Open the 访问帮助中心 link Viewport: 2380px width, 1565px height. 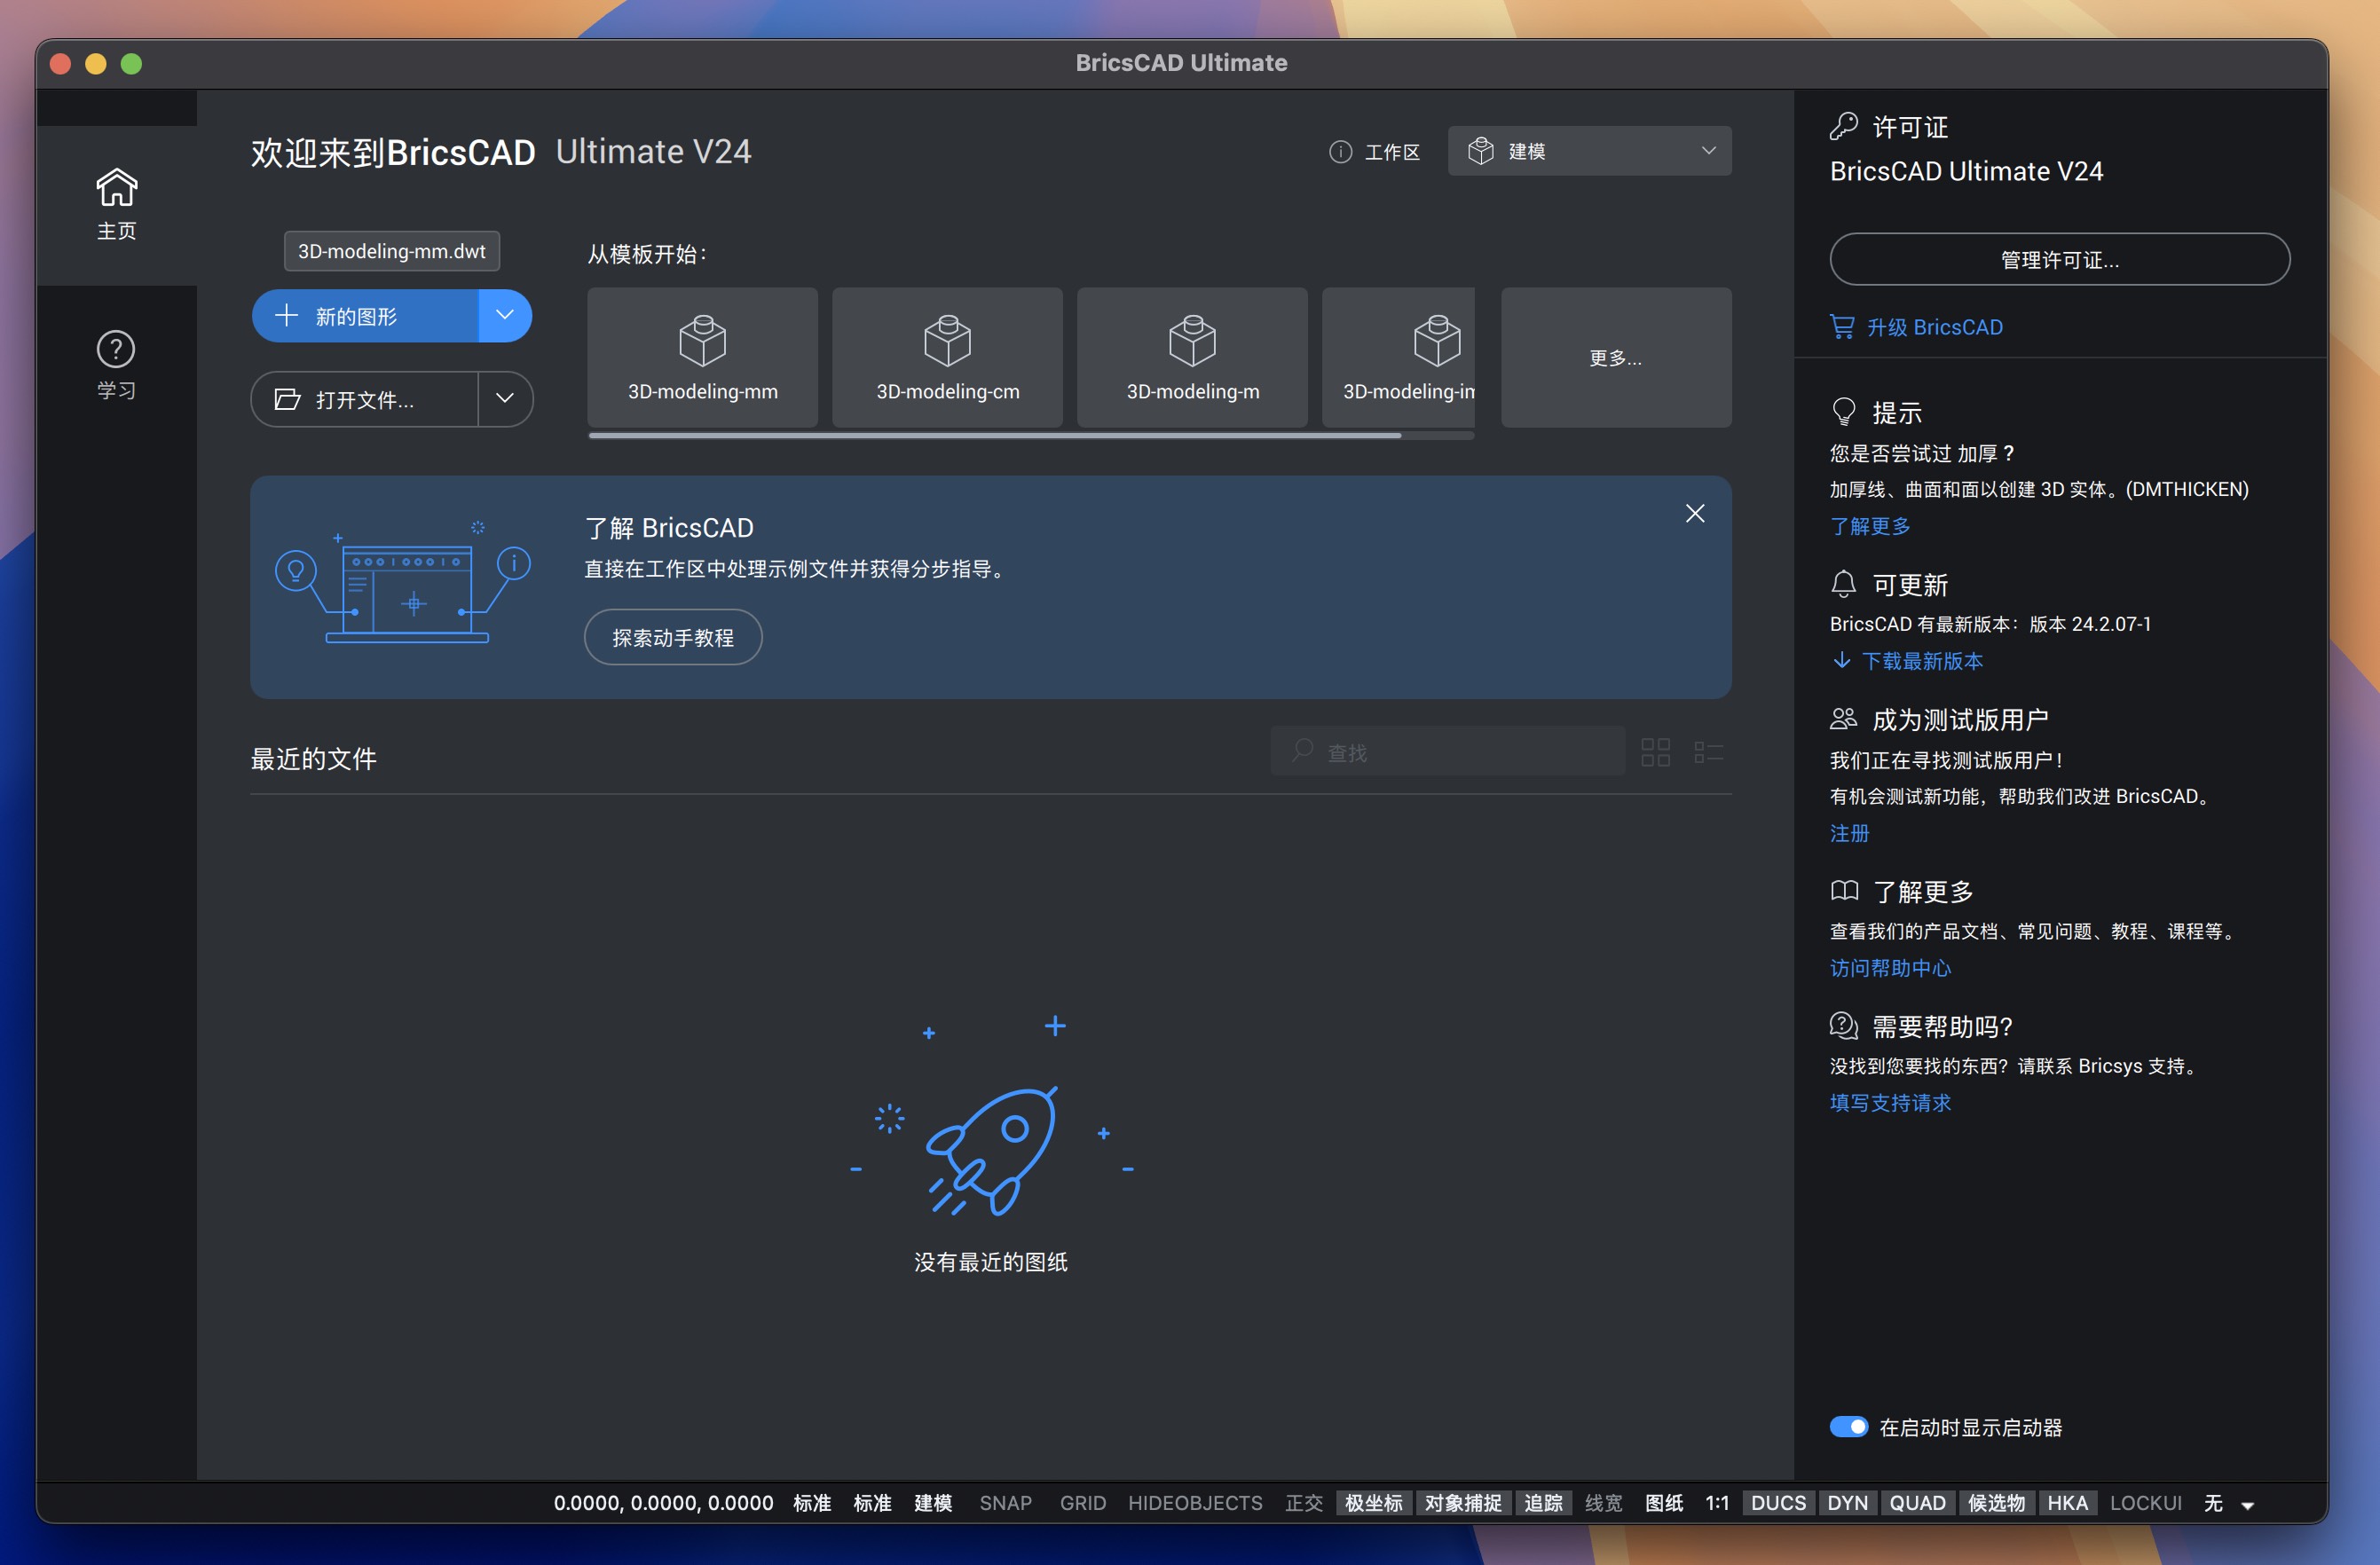pos(1889,967)
